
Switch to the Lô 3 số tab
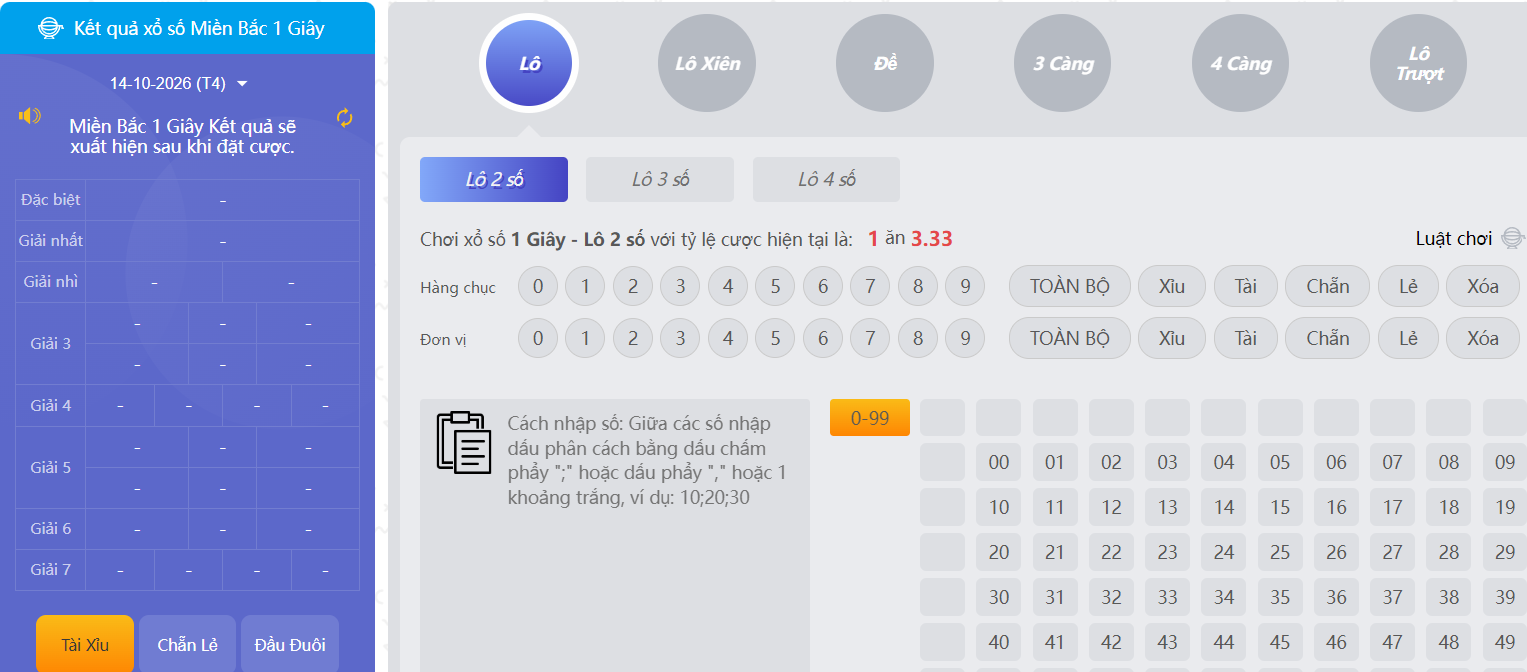coord(660,180)
